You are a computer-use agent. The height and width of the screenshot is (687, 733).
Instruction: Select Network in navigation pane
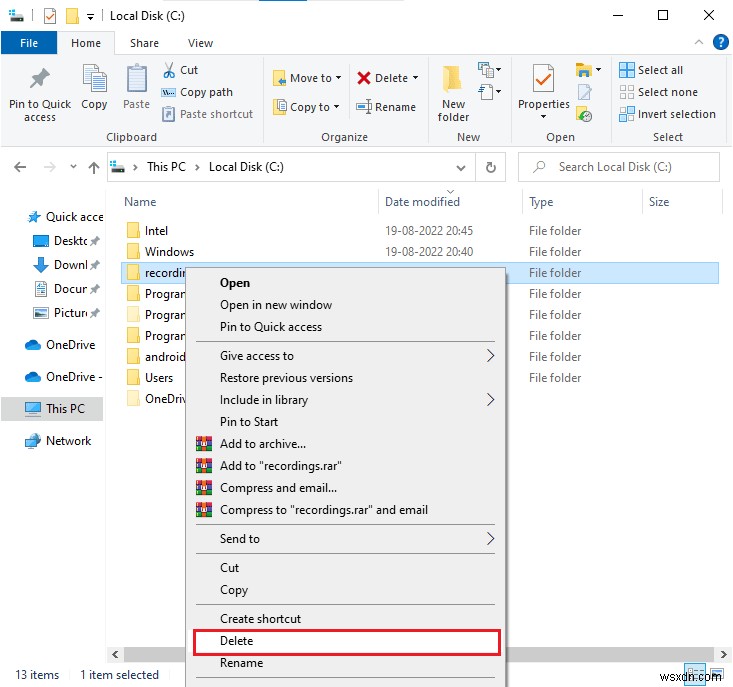pyautogui.click(x=58, y=441)
